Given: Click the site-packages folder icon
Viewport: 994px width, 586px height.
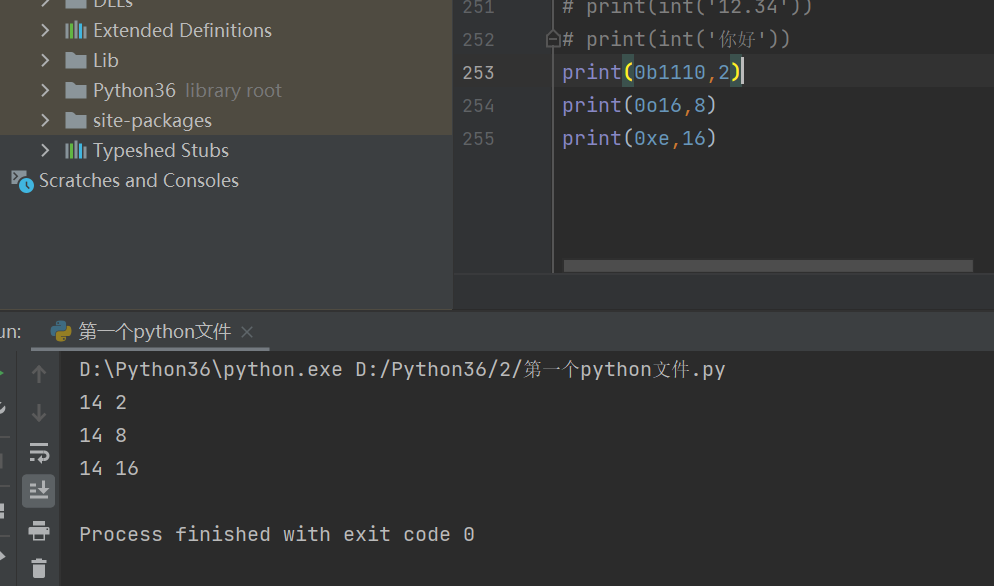Looking at the screenshot, I should [75, 120].
